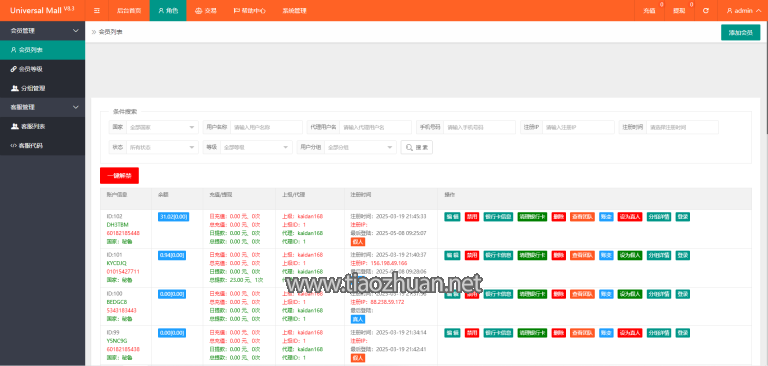
Task: Click balance badge 31.02[0.00] for ID:102
Action: pos(173,217)
